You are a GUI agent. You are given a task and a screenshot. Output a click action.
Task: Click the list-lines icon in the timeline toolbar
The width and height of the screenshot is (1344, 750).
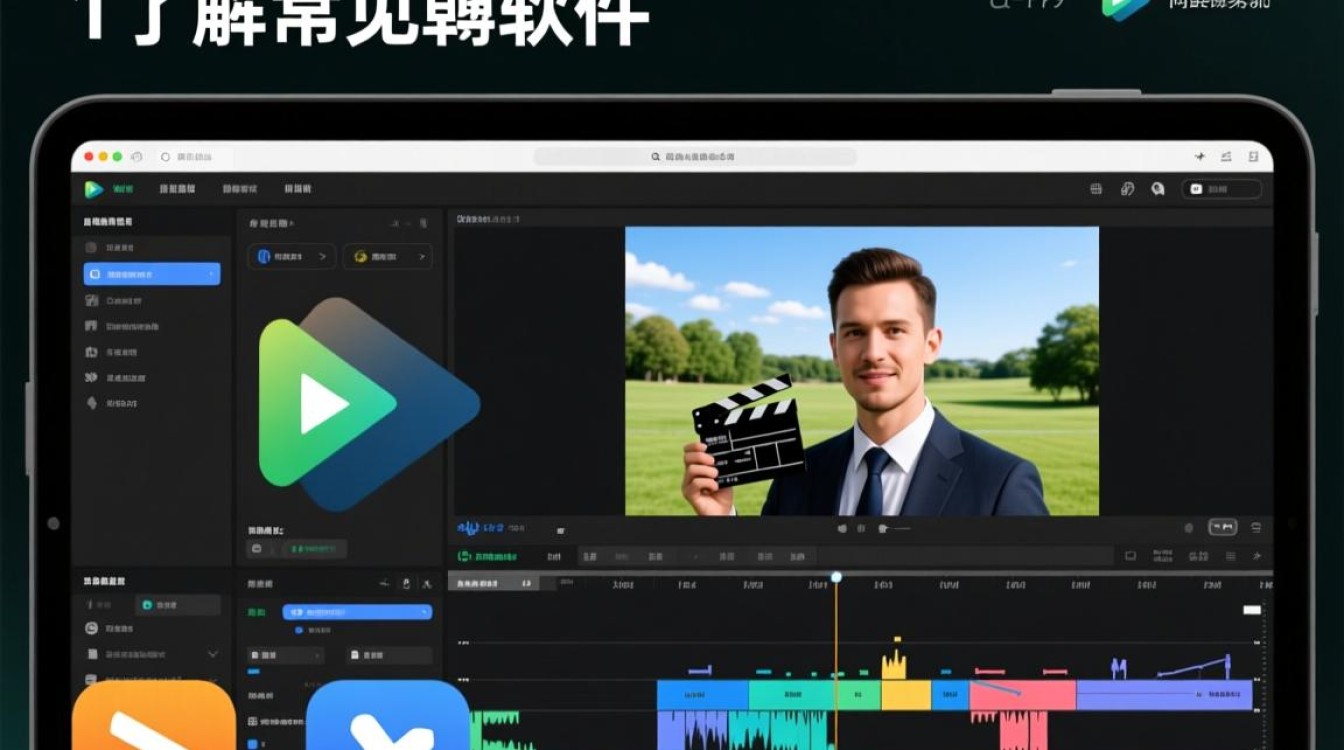click(x=1231, y=556)
